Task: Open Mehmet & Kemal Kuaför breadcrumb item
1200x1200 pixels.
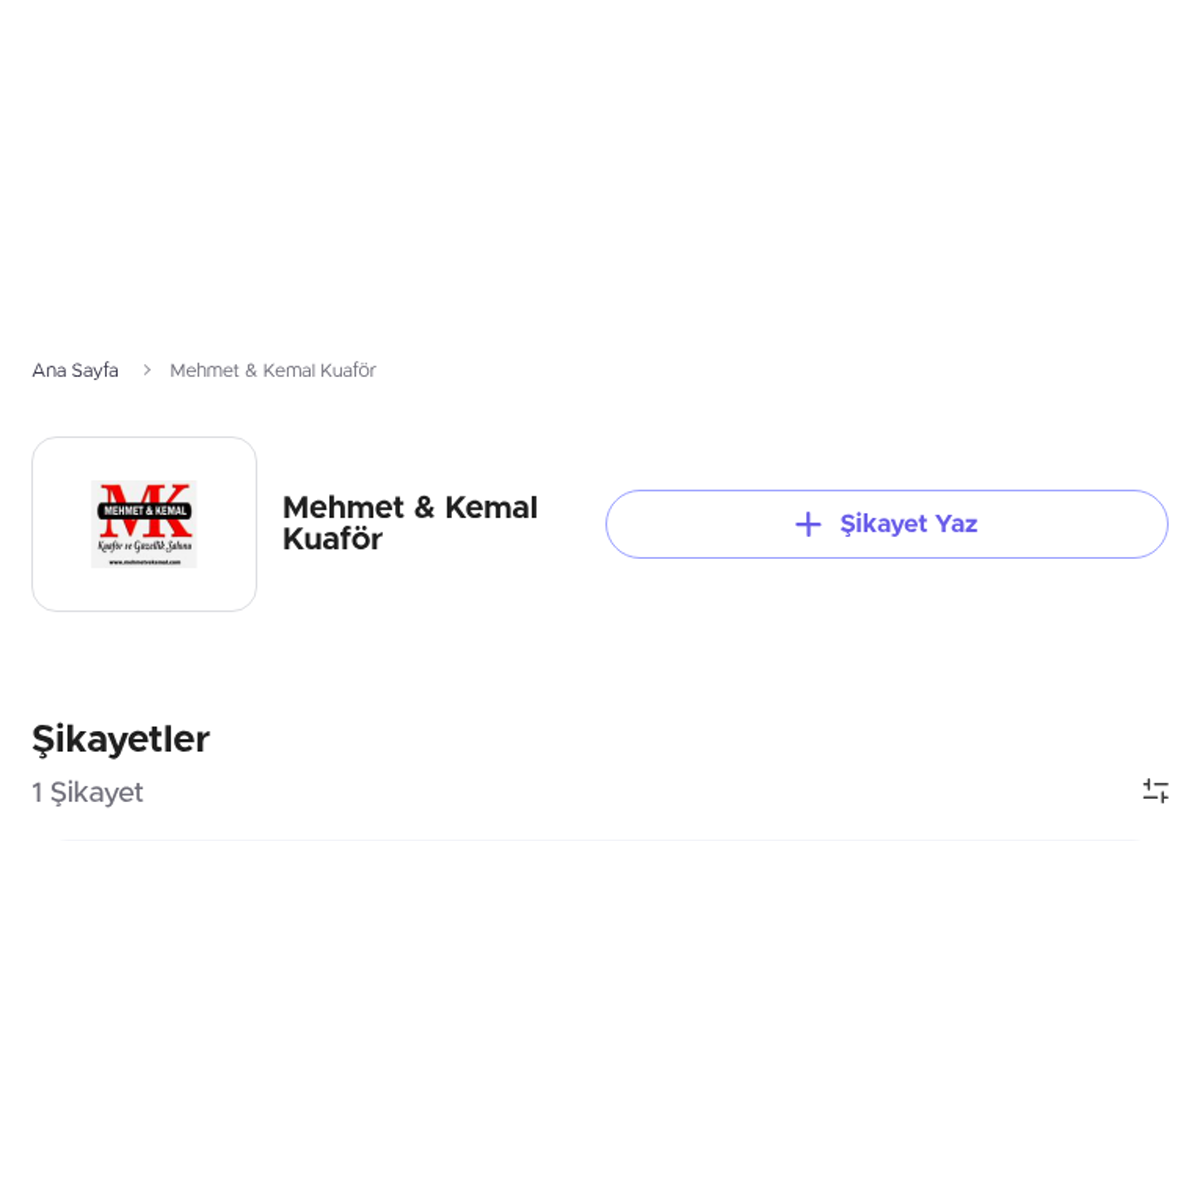Action: [273, 370]
